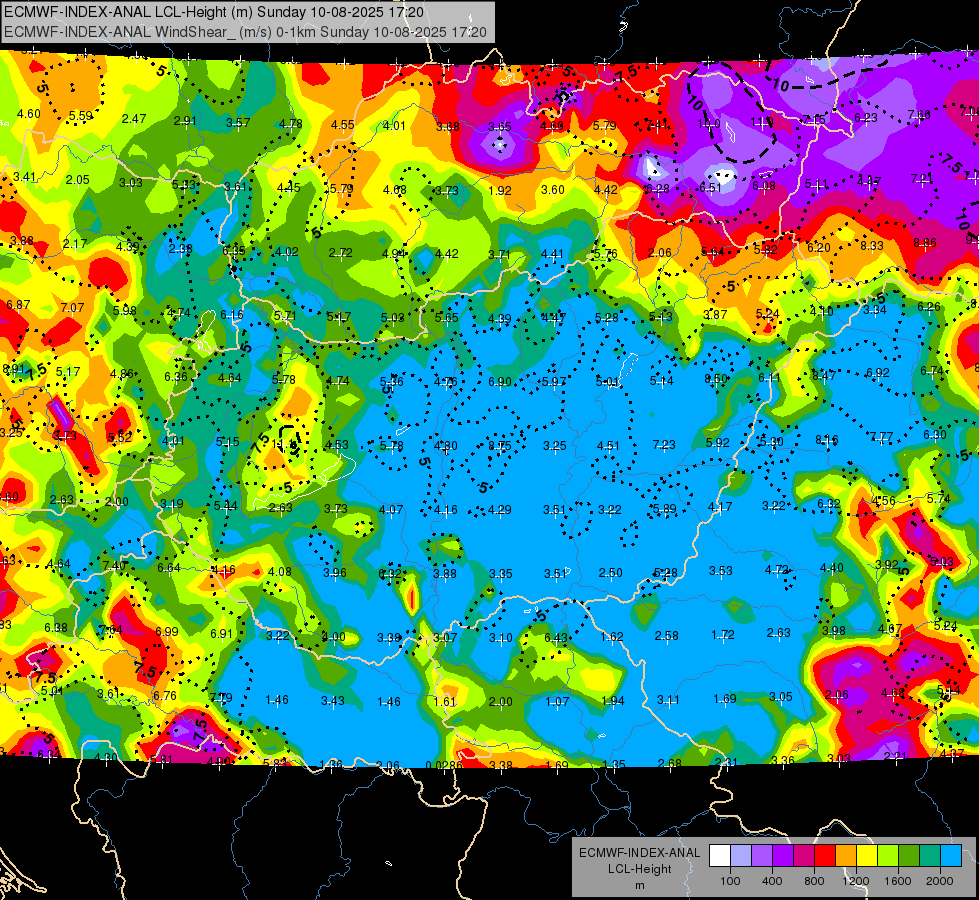Viewport: 979px width, 900px height.
Task: Click the '400' legend scale label
Action: point(772,881)
